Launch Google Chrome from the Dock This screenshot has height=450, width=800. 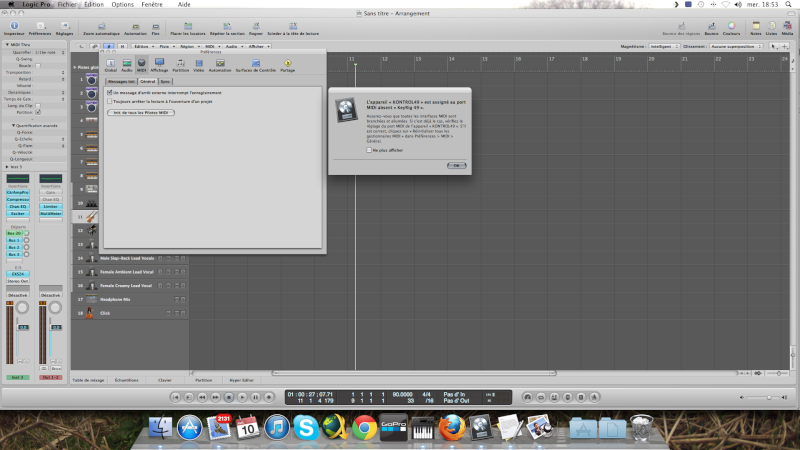363,428
